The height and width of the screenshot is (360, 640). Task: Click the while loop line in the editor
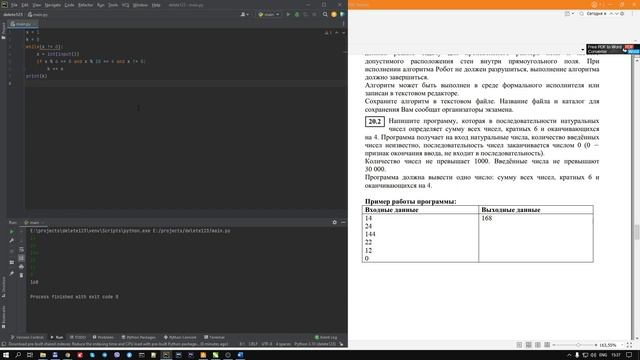[44, 47]
